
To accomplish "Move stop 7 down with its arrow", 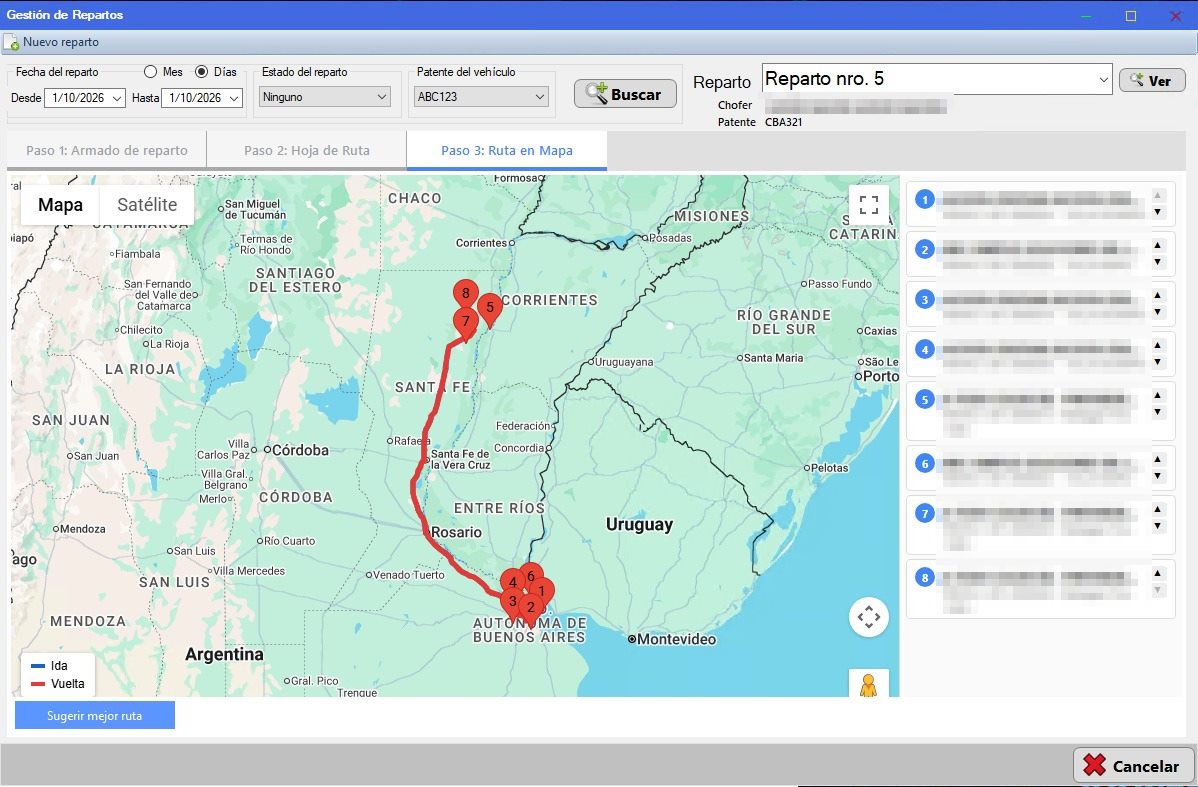I will pos(1158,526).
